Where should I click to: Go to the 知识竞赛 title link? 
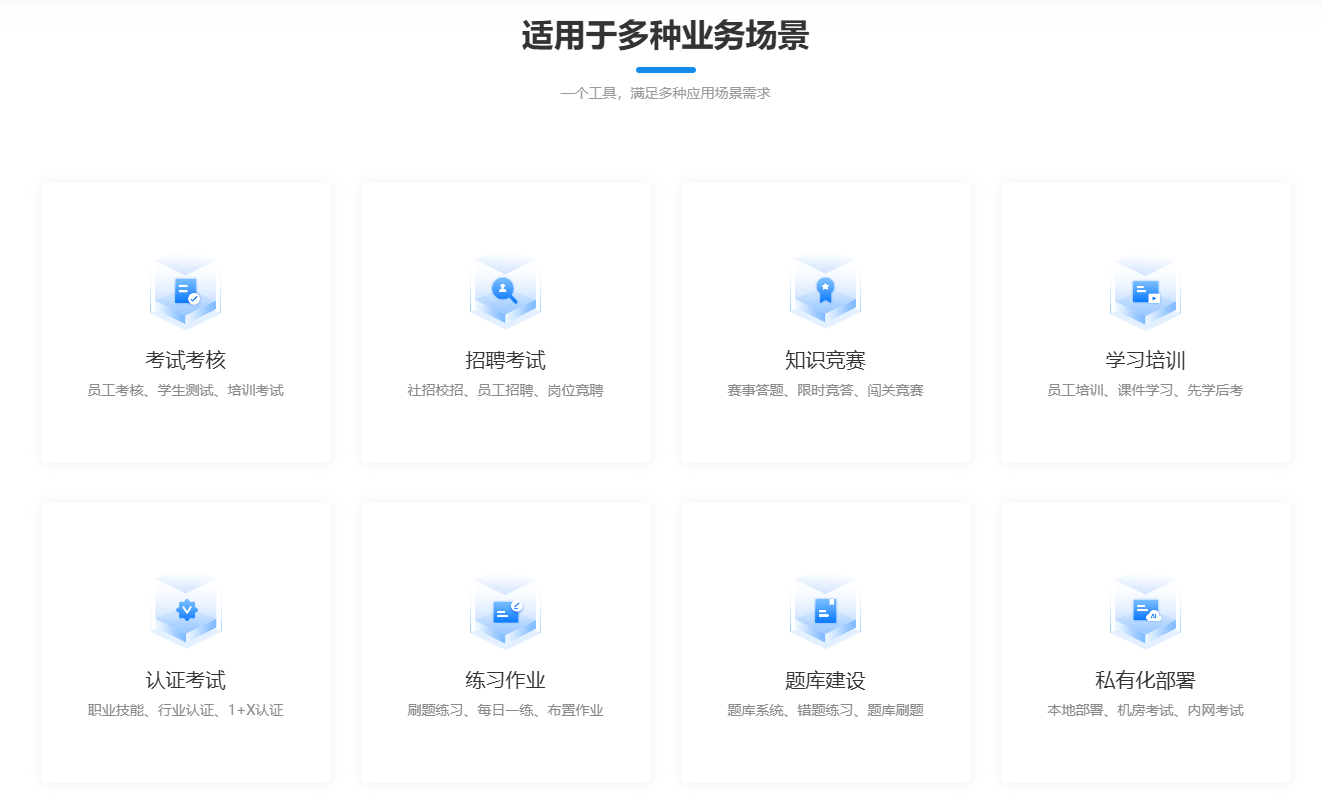coord(825,360)
